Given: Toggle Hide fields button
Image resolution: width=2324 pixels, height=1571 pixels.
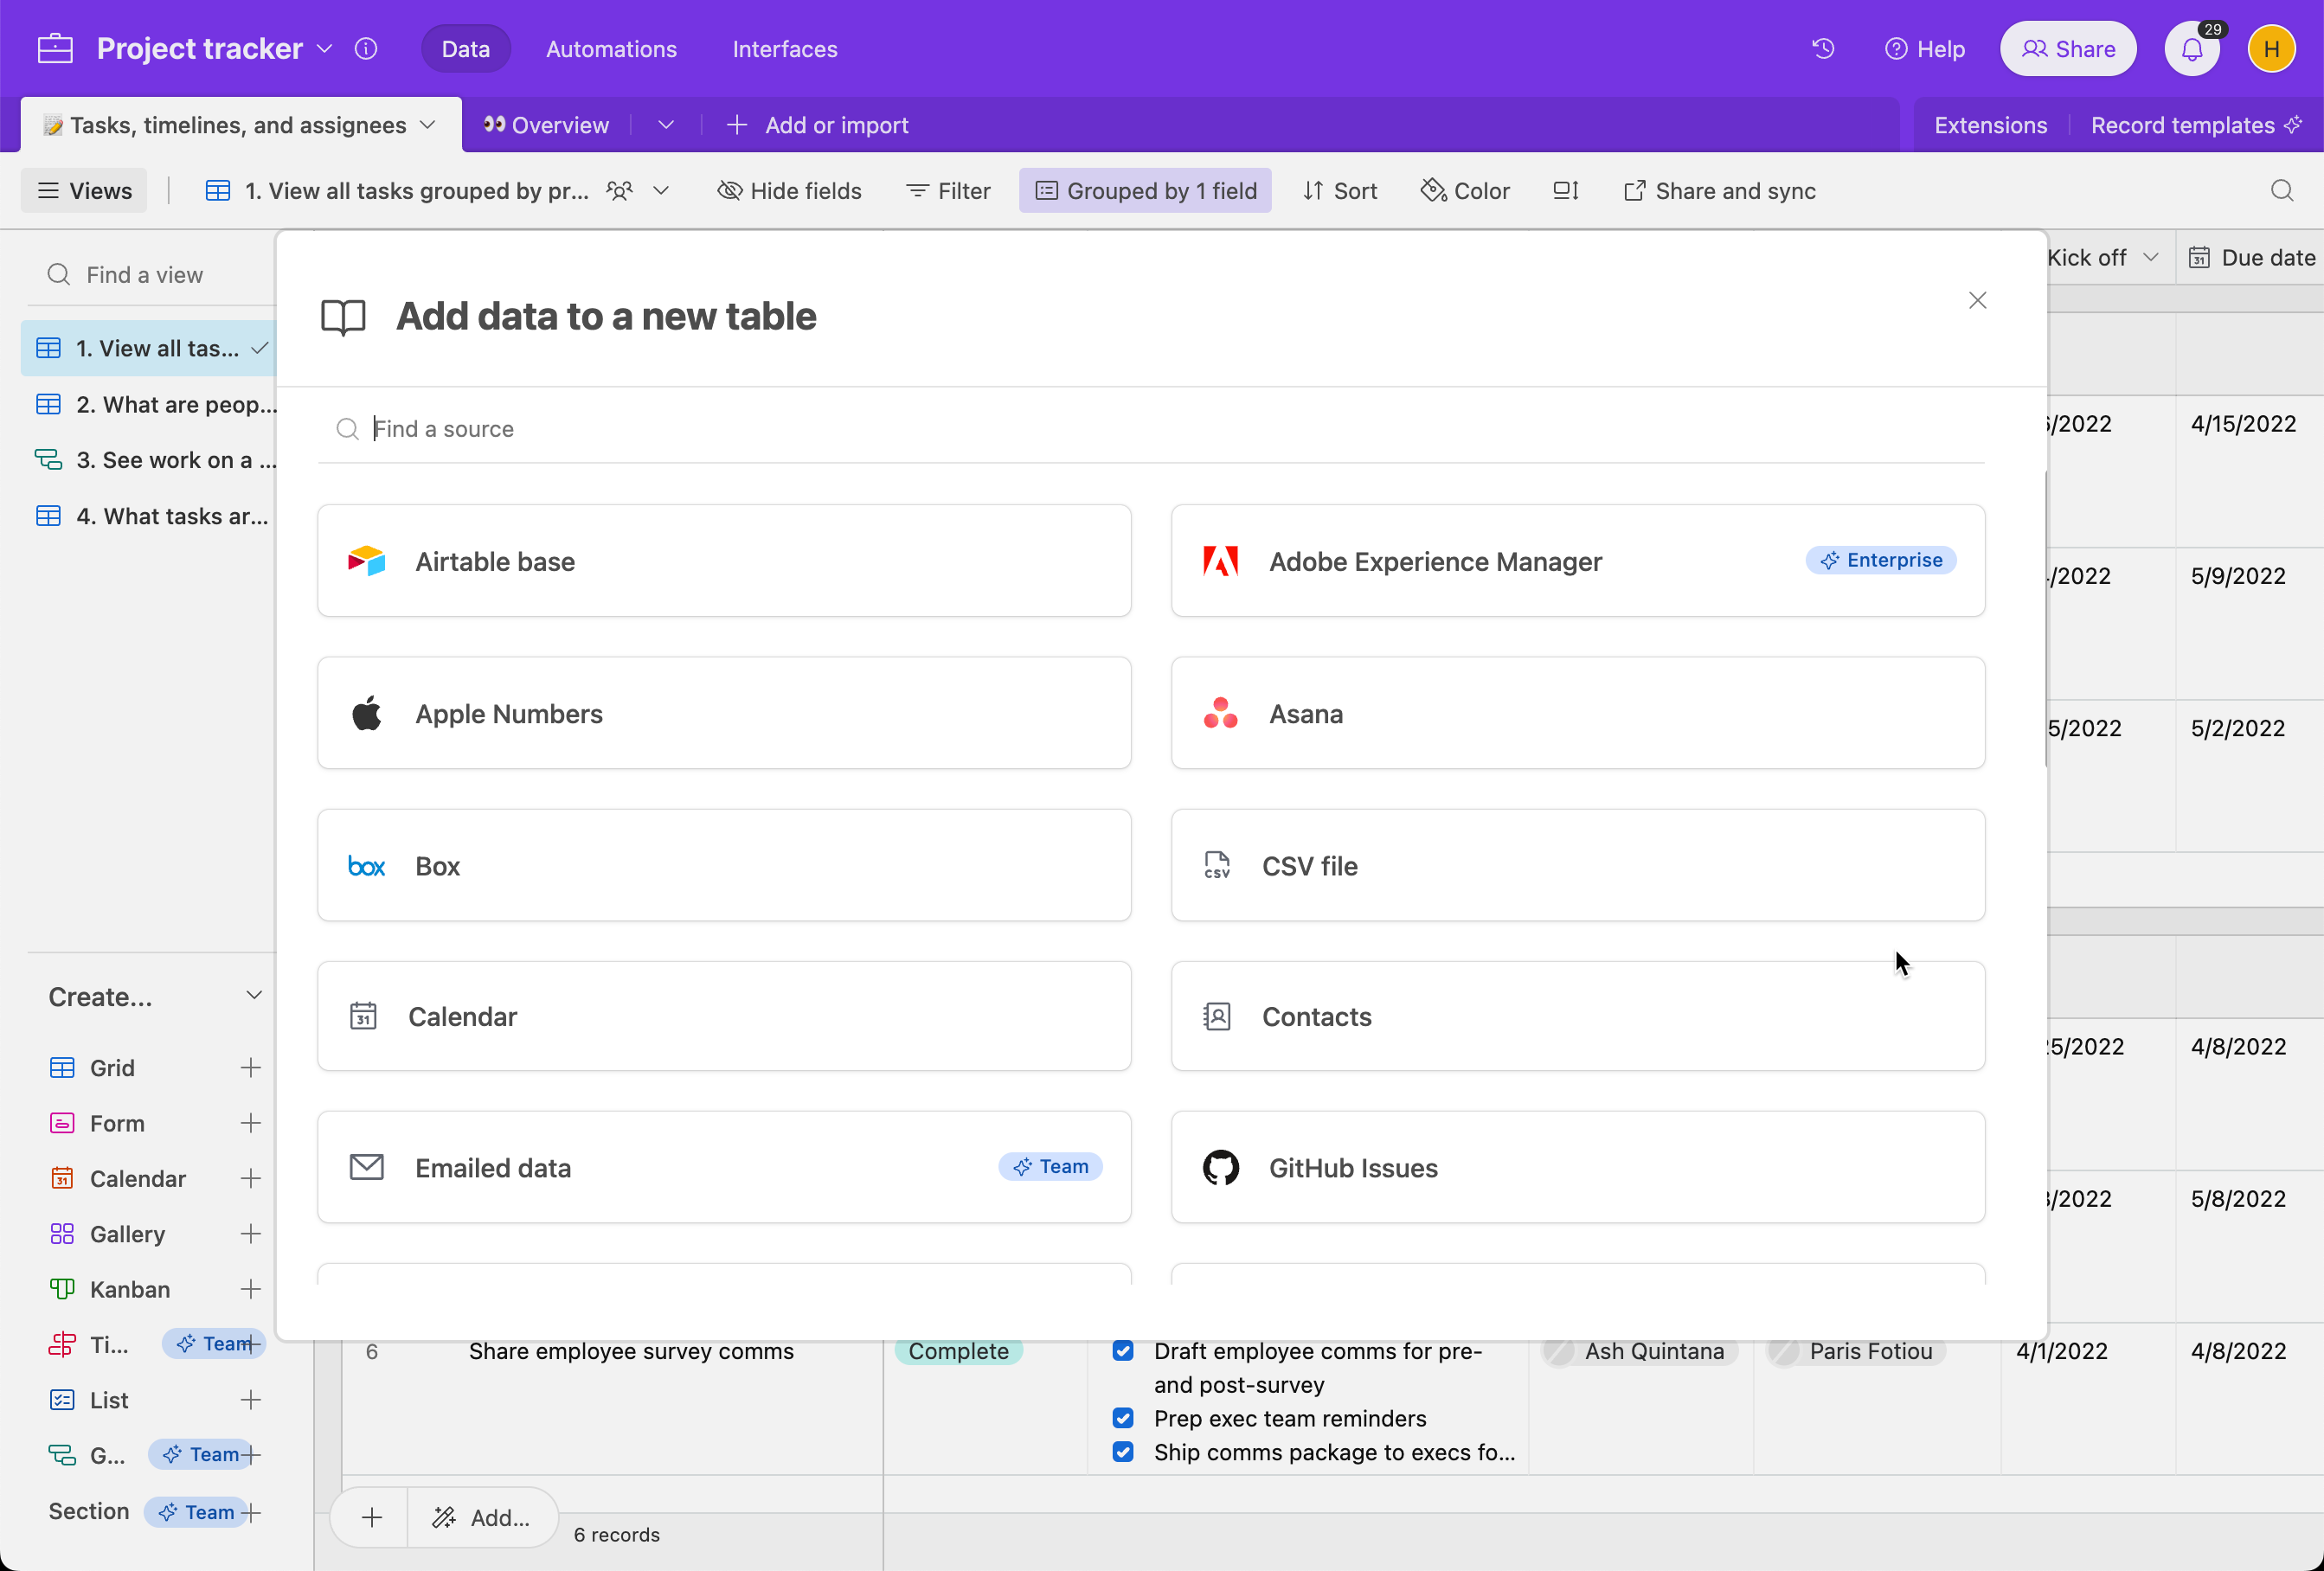Looking at the screenshot, I should tap(790, 190).
